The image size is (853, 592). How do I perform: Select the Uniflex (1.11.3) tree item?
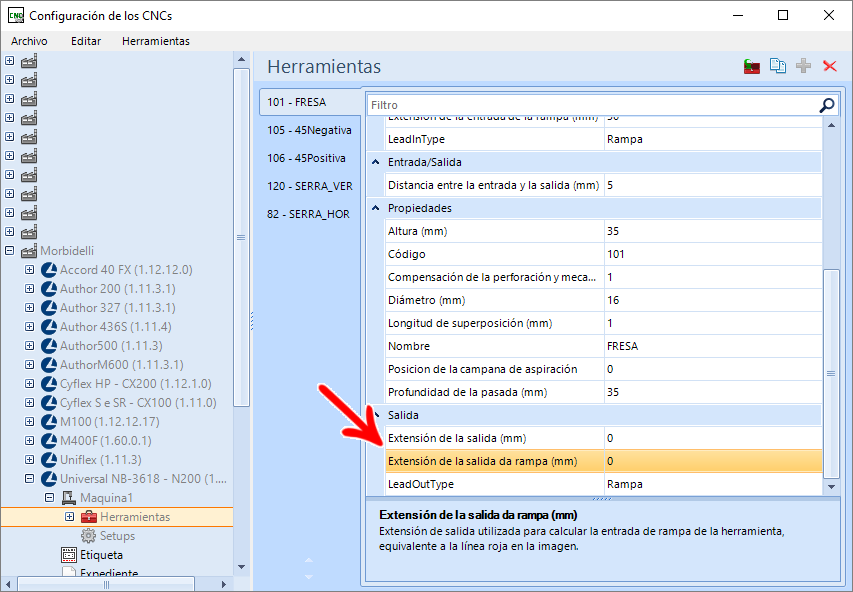tap(101, 460)
